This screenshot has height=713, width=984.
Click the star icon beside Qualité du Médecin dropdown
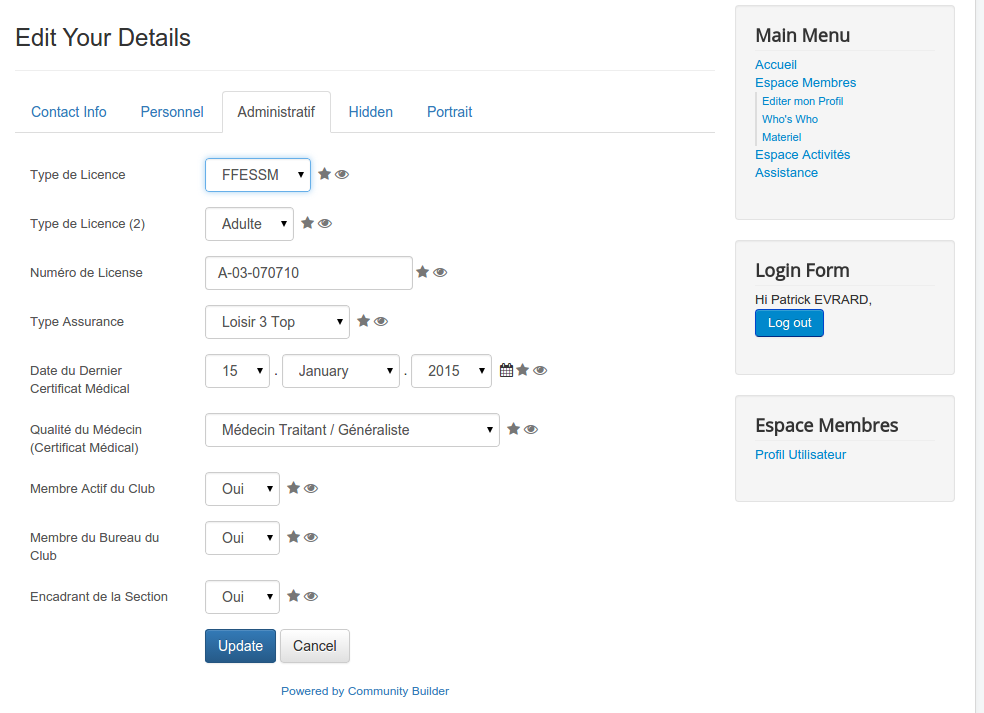point(513,429)
